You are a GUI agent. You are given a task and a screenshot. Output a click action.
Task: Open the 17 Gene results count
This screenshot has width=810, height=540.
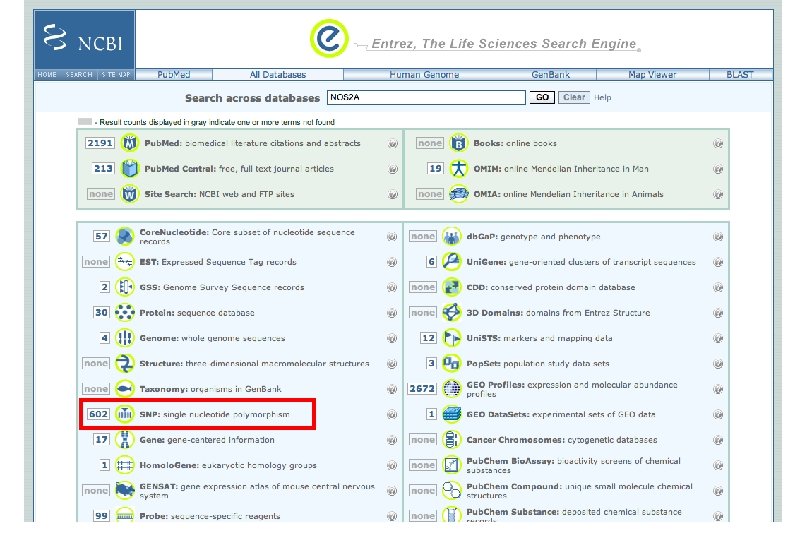point(101,440)
